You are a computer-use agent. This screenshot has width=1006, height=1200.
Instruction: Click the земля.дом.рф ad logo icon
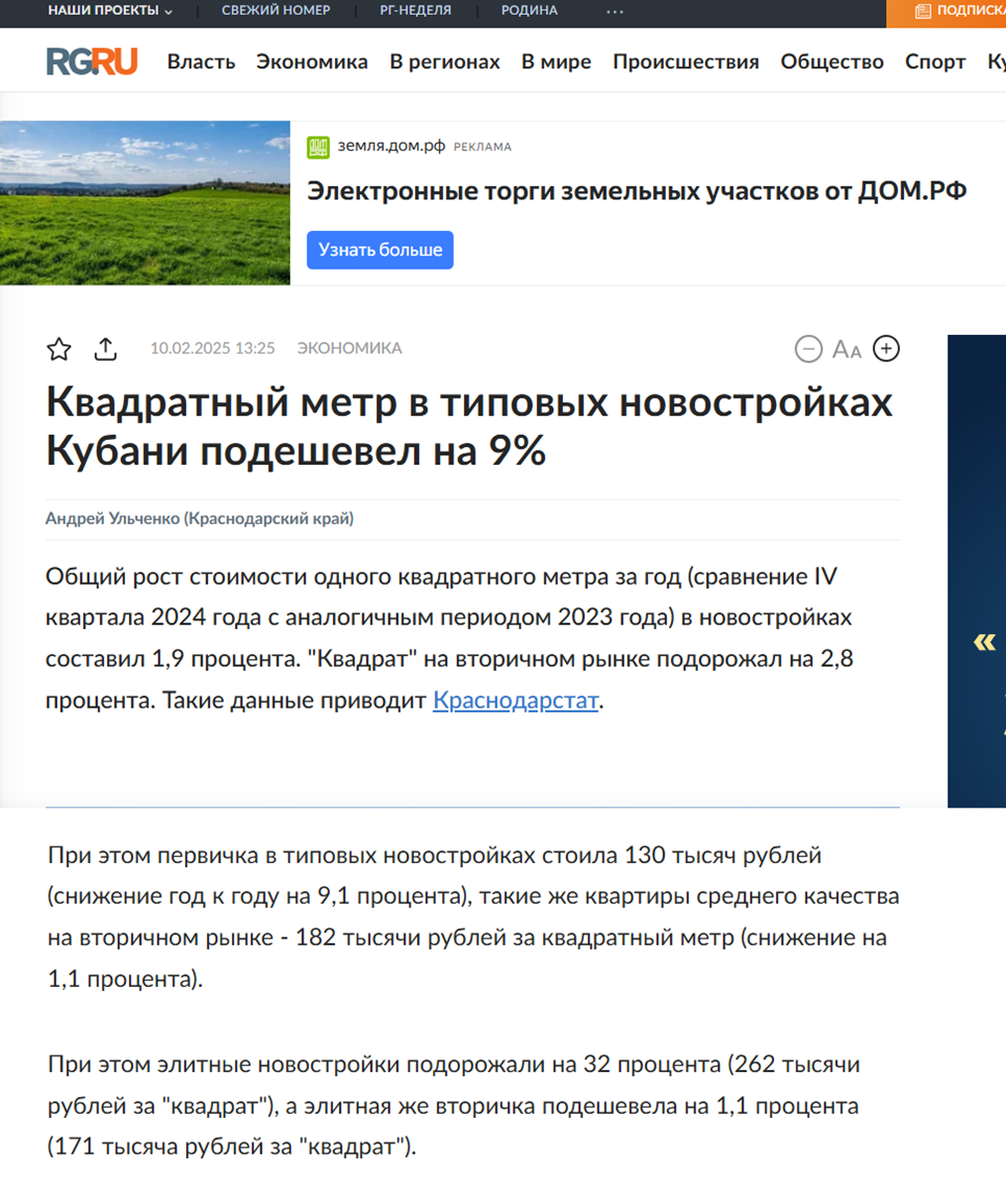point(318,147)
